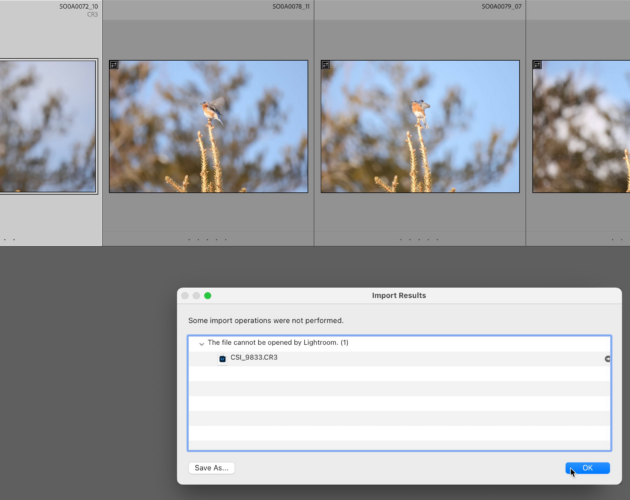Image resolution: width=630 pixels, height=500 pixels.
Task: Click the show-in-Finder arrow on CSI_9833.CR3 row
Action: click(608, 359)
